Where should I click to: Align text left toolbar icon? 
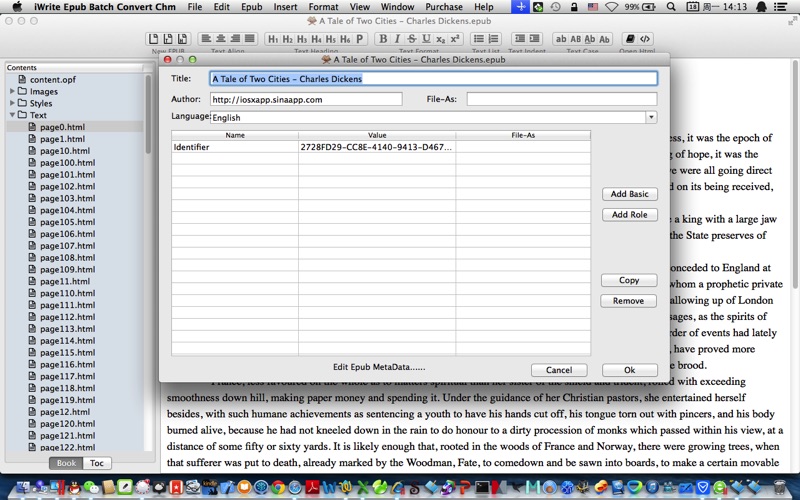click(206, 39)
